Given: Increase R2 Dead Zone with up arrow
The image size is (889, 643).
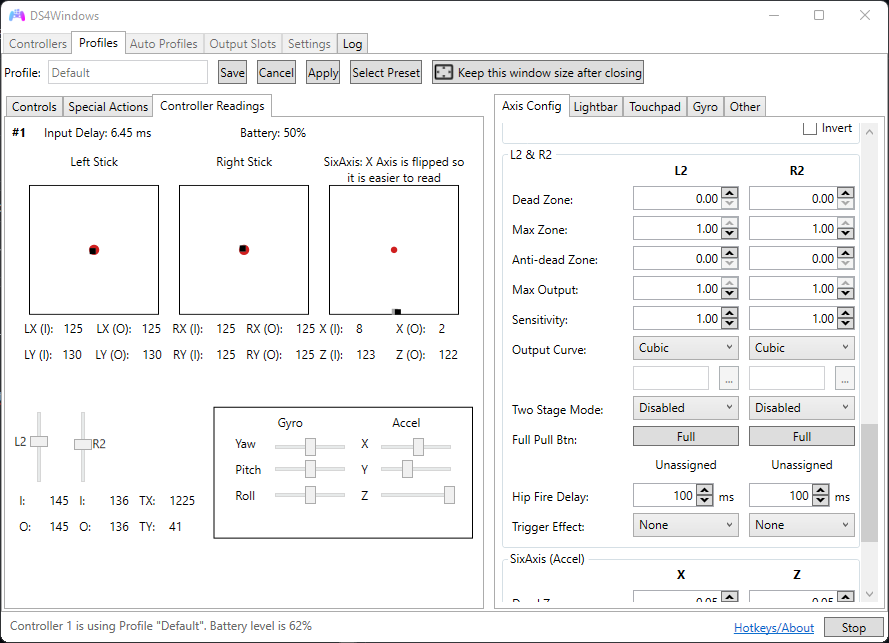Looking at the screenshot, I should tap(846, 193).
